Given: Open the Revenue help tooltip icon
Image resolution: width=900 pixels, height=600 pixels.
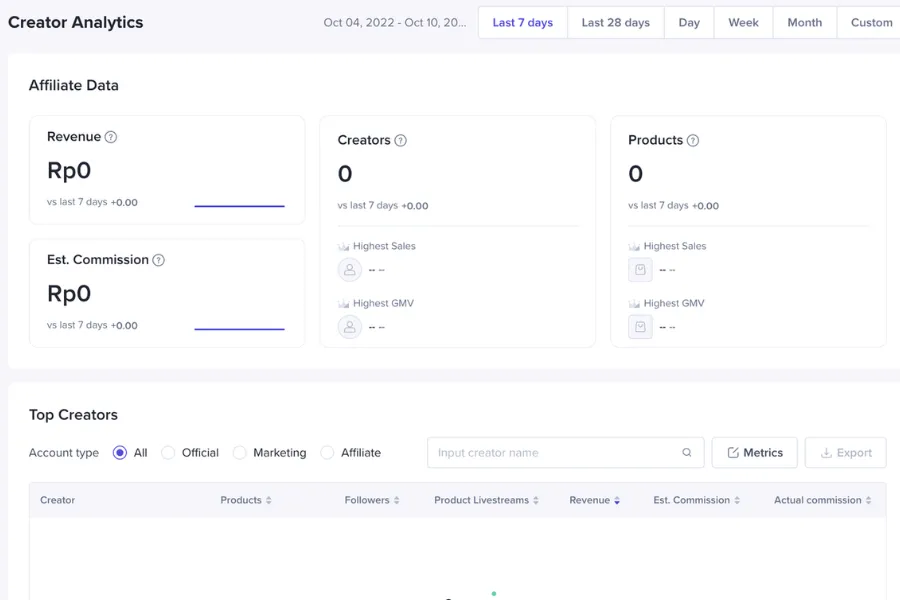Looking at the screenshot, I should point(111,137).
